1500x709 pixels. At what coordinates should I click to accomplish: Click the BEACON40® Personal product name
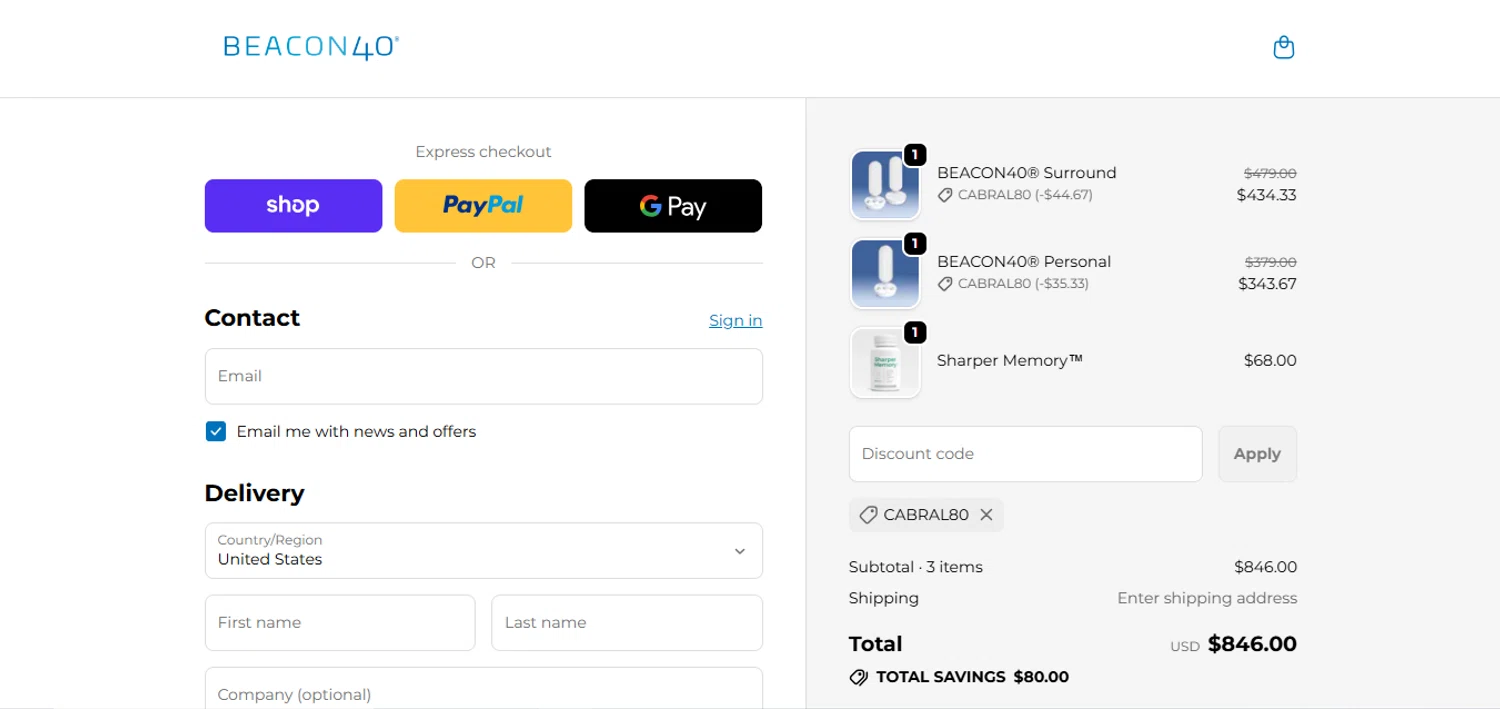pos(1024,262)
